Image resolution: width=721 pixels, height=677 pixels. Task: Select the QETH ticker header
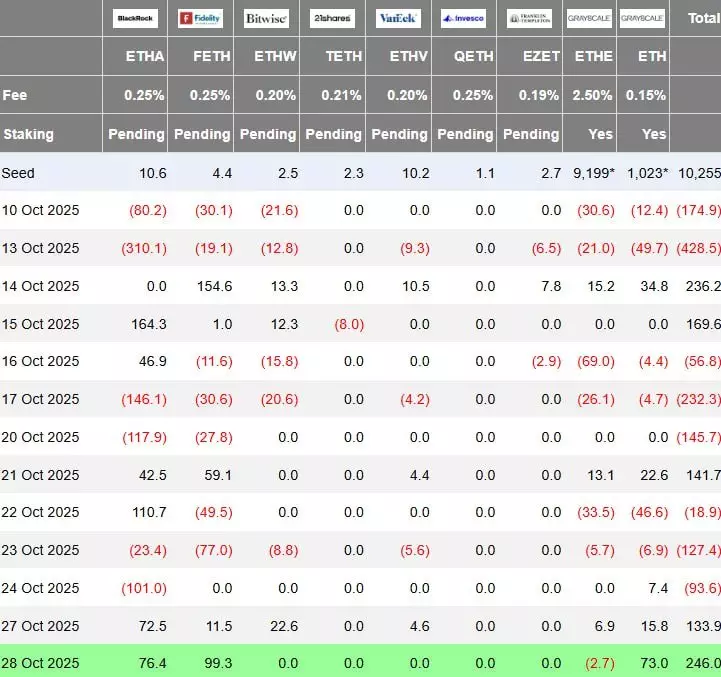coord(473,57)
